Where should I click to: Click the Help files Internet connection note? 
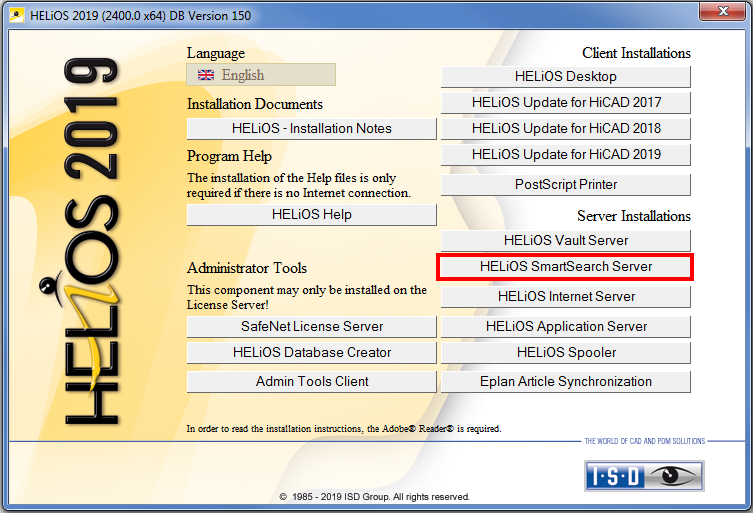299,185
